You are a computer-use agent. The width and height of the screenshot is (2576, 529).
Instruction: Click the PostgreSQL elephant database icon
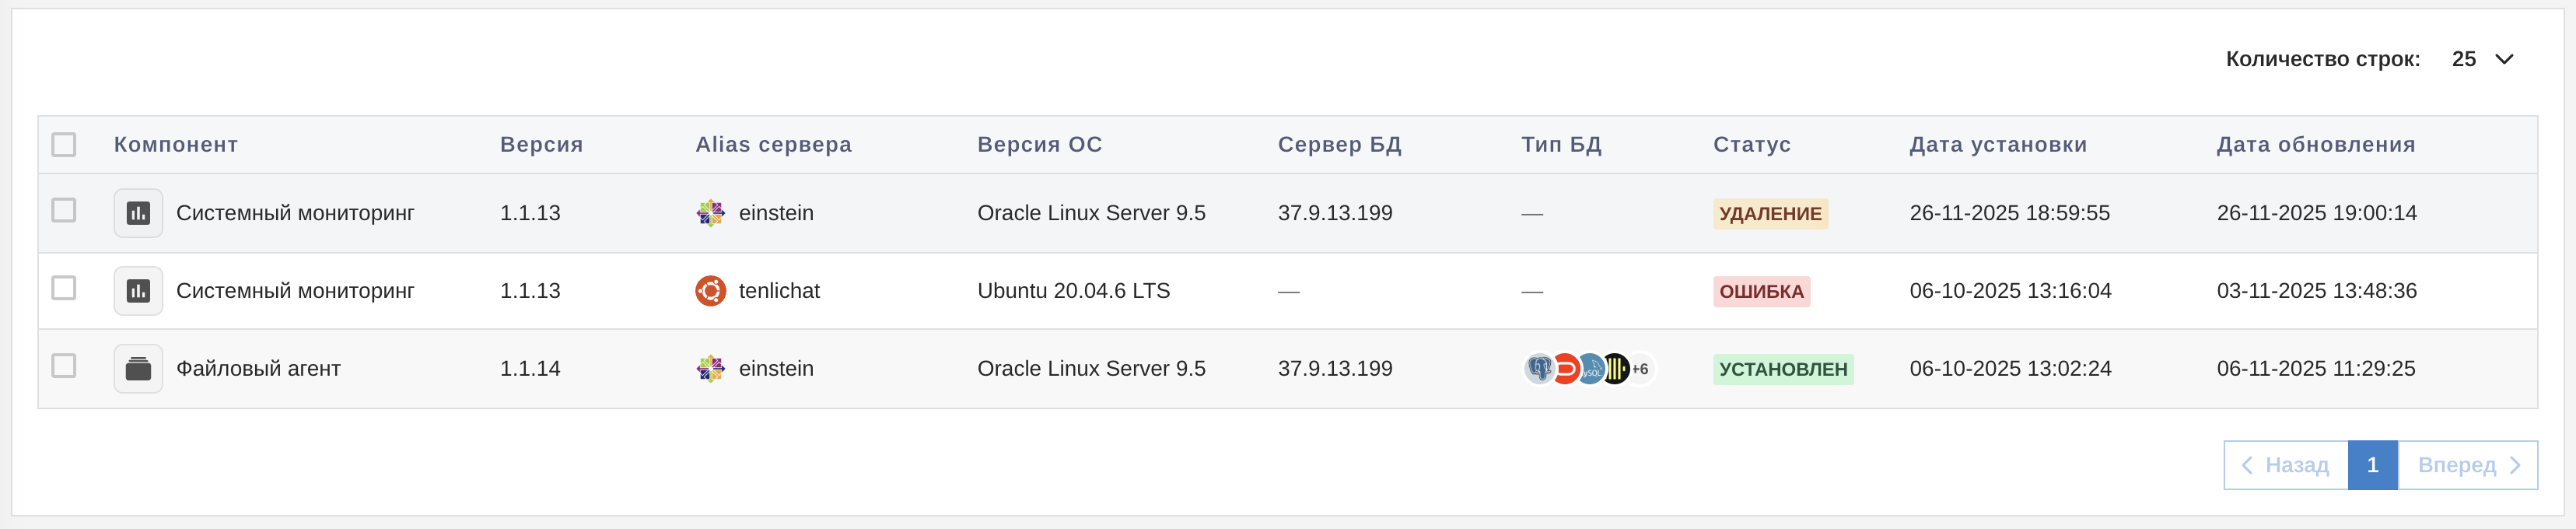pos(1539,369)
